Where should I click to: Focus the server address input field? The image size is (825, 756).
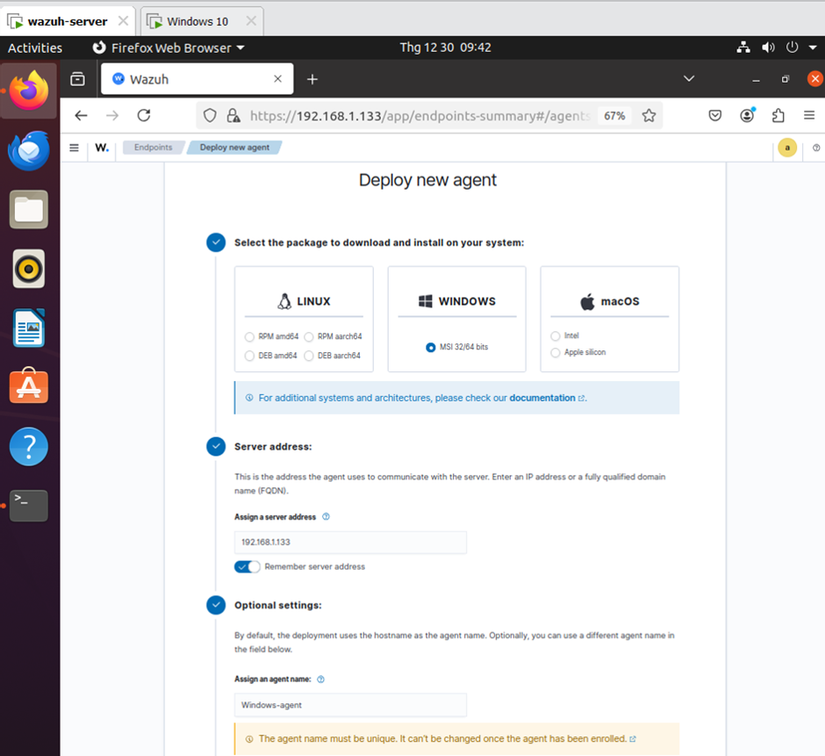click(x=350, y=542)
